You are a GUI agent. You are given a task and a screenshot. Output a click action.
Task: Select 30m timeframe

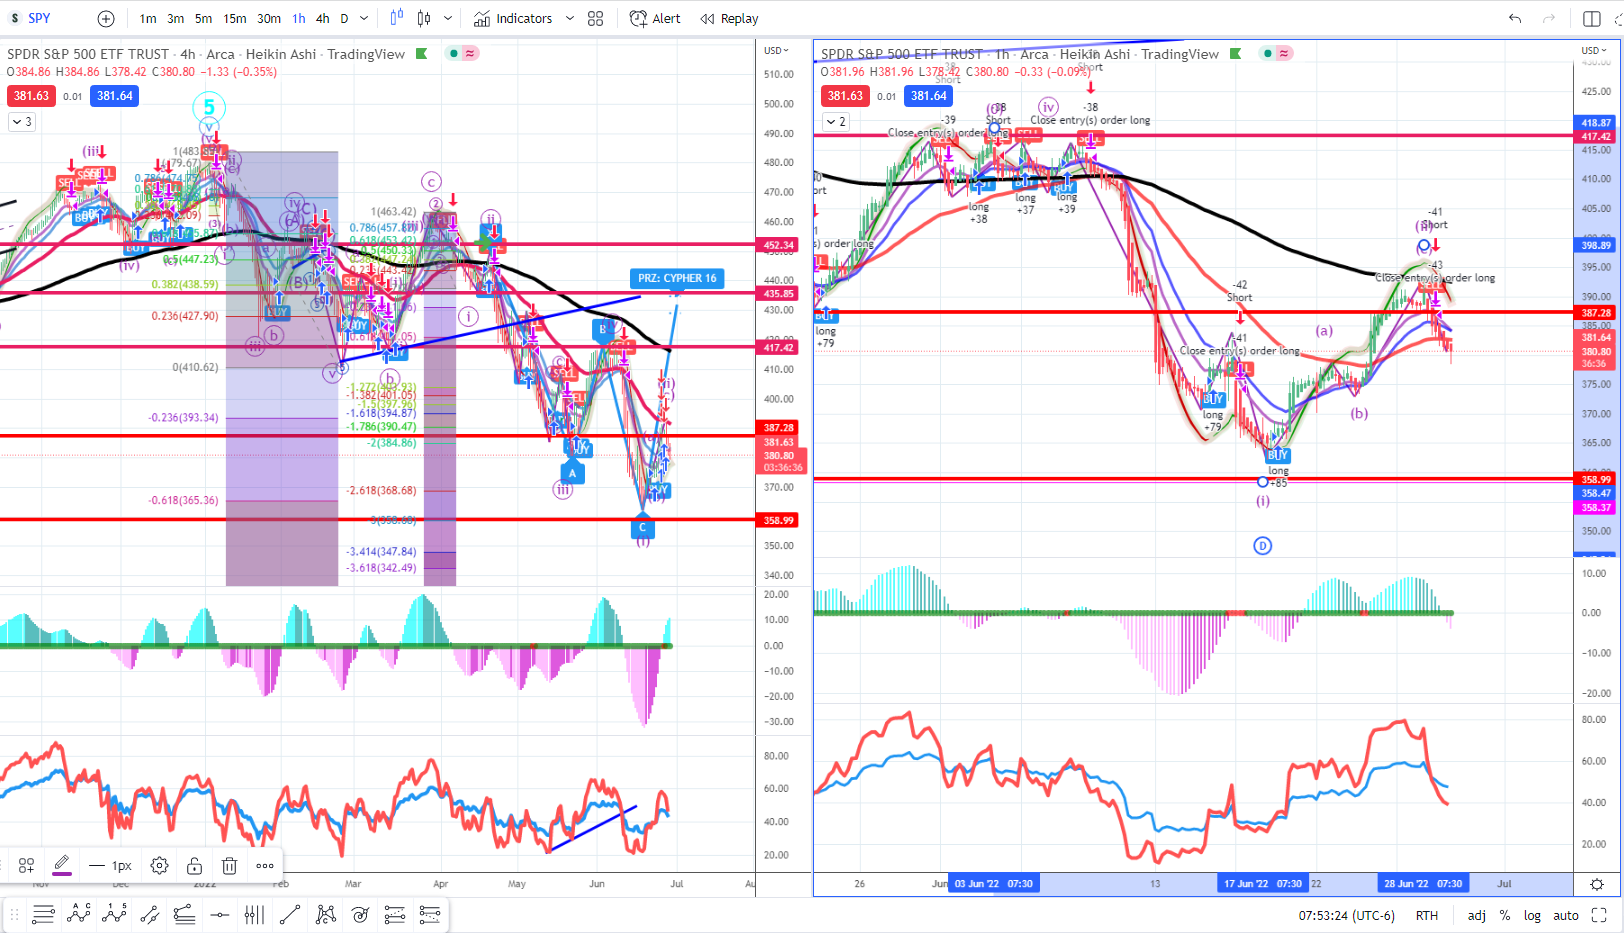pyautogui.click(x=269, y=18)
